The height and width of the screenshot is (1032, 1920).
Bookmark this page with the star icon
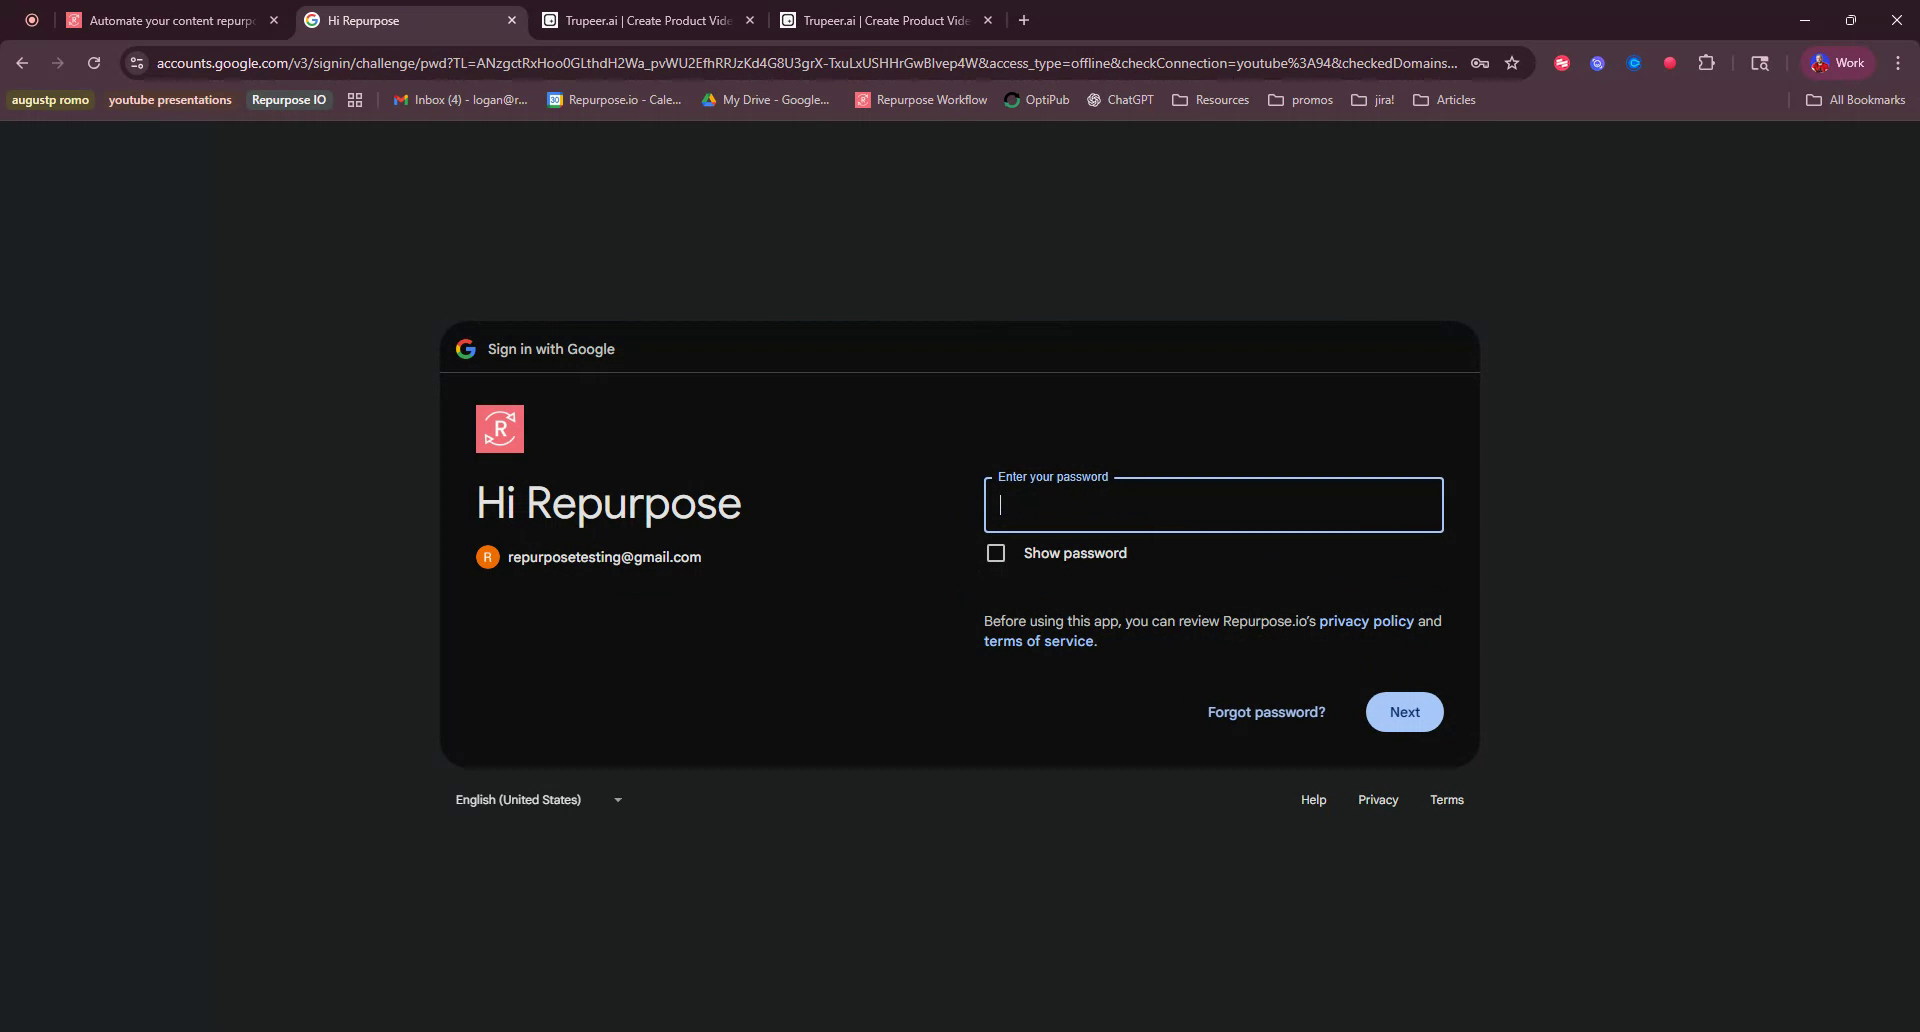[1512, 62]
